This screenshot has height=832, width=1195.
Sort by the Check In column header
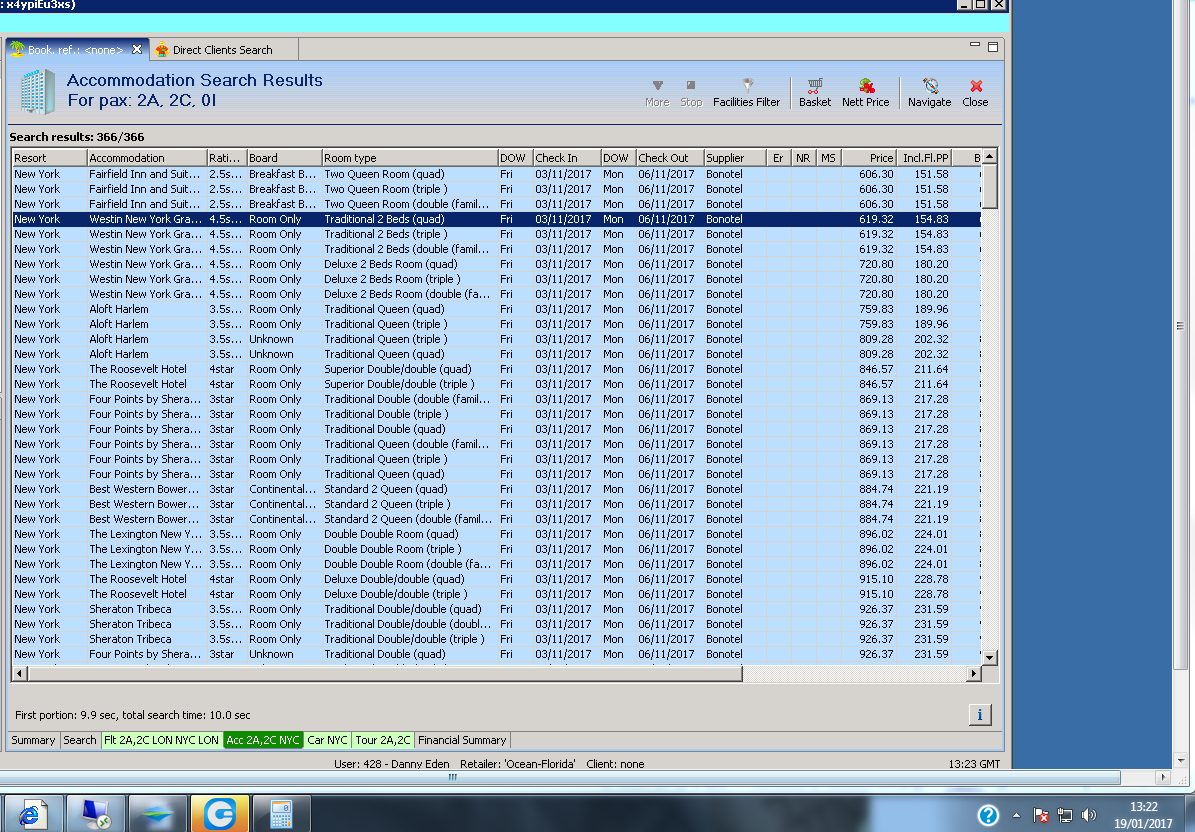[x=566, y=158]
